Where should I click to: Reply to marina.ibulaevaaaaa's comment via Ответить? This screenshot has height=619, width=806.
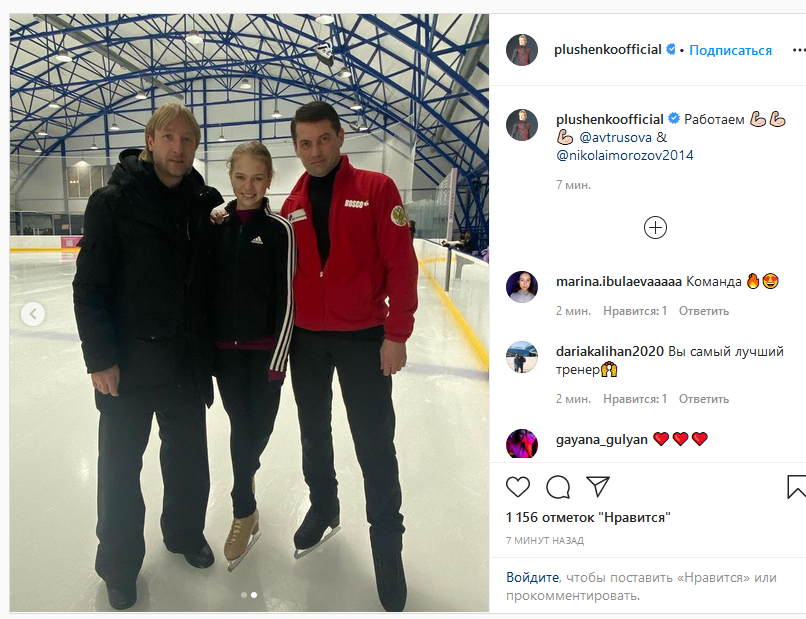pyautogui.click(x=704, y=311)
